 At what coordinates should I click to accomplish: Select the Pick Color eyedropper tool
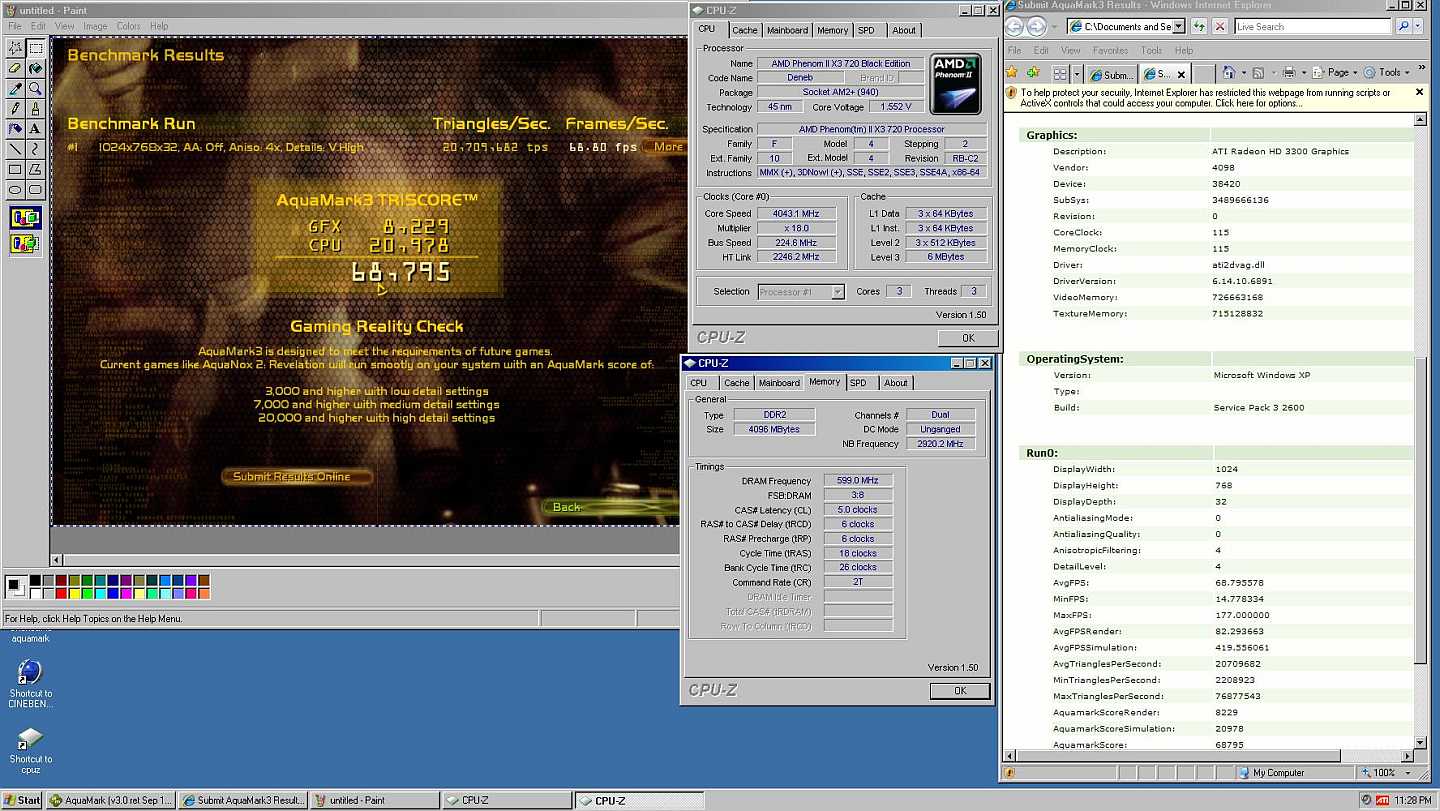pyautogui.click(x=16, y=88)
